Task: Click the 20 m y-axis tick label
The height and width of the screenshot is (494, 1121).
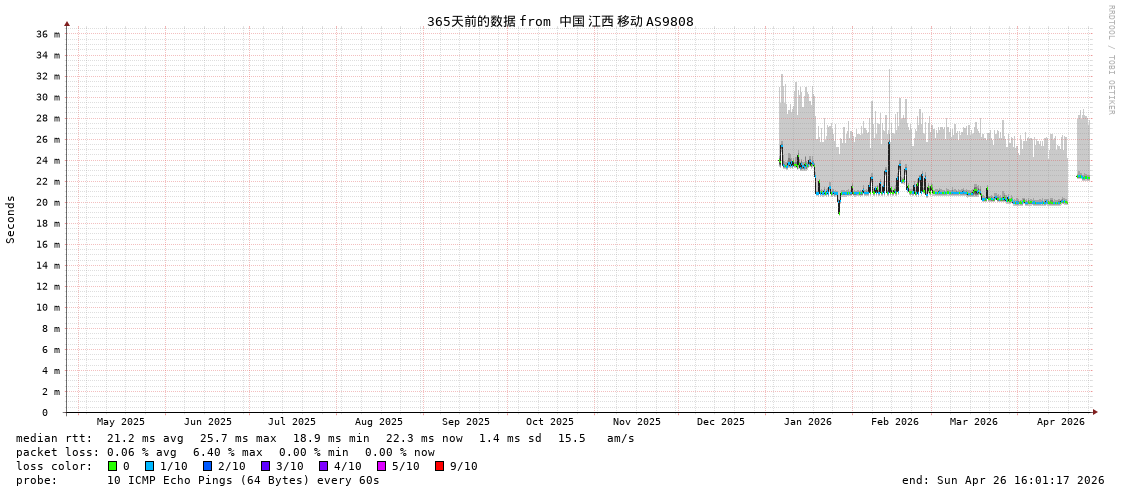Action: (x=49, y=202)
